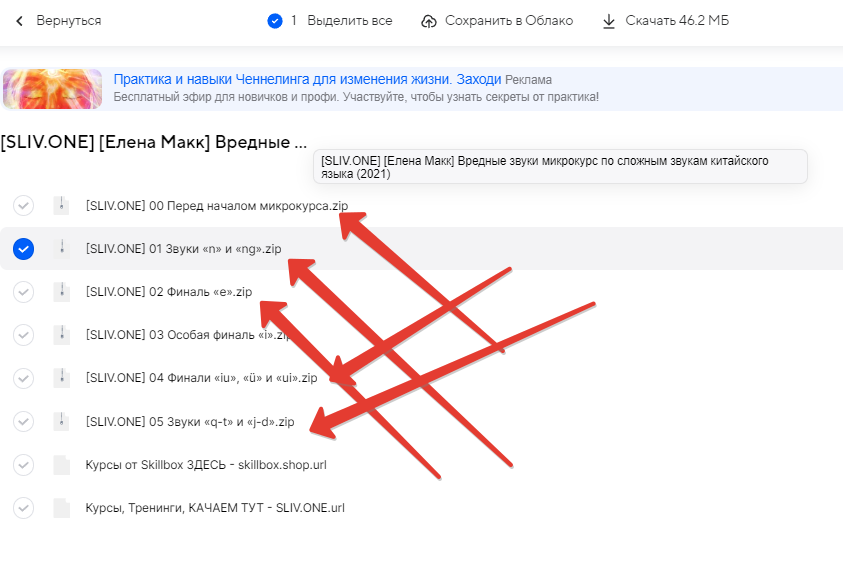The height and width of the screenshot is (565, 843).
Task: Click Скачать 46.2 МБ
Action: (677, 21)
